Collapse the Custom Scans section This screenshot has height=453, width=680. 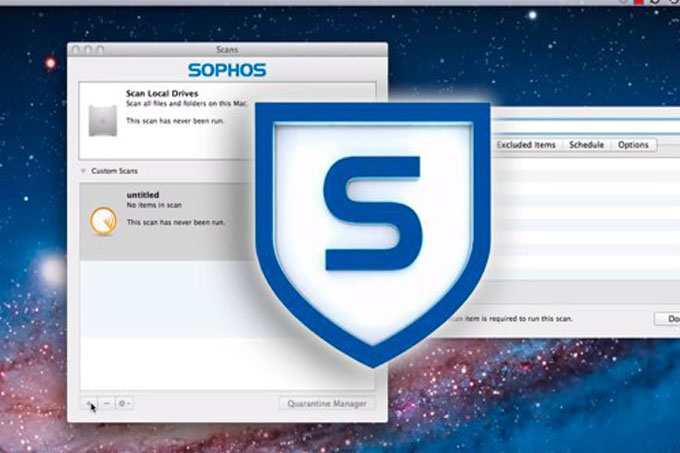[83, 171]
